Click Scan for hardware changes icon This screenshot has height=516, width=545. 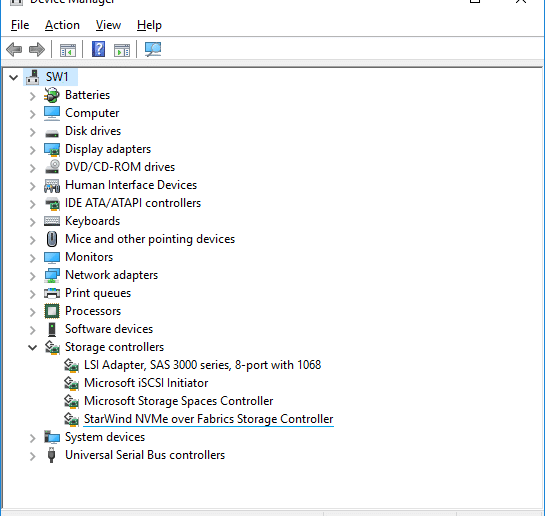click(153, 49)
